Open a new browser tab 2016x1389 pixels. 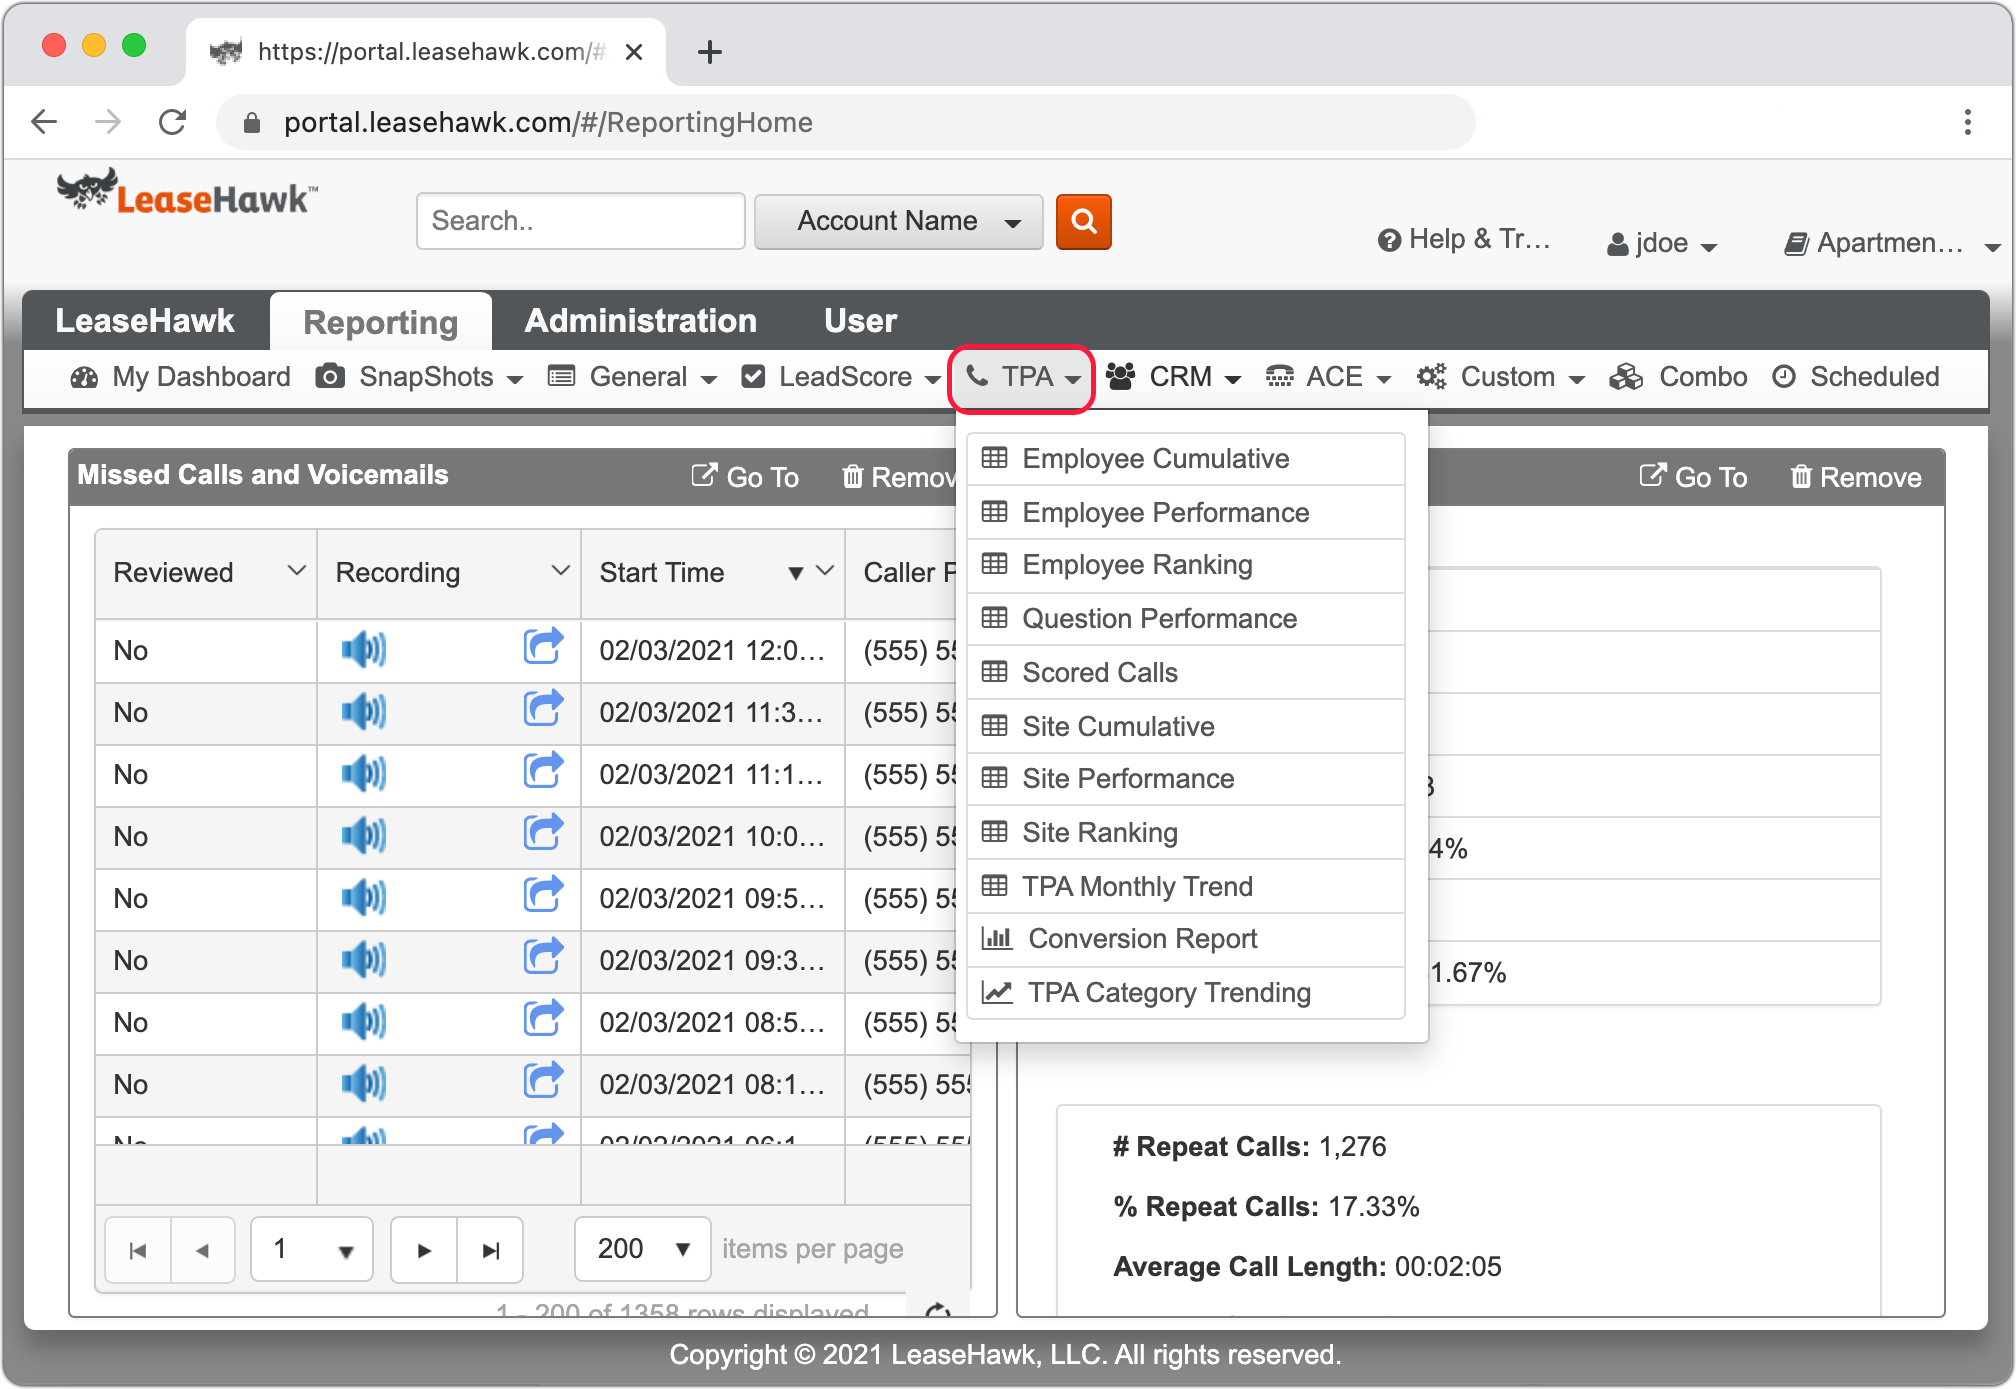pos(710,52)
